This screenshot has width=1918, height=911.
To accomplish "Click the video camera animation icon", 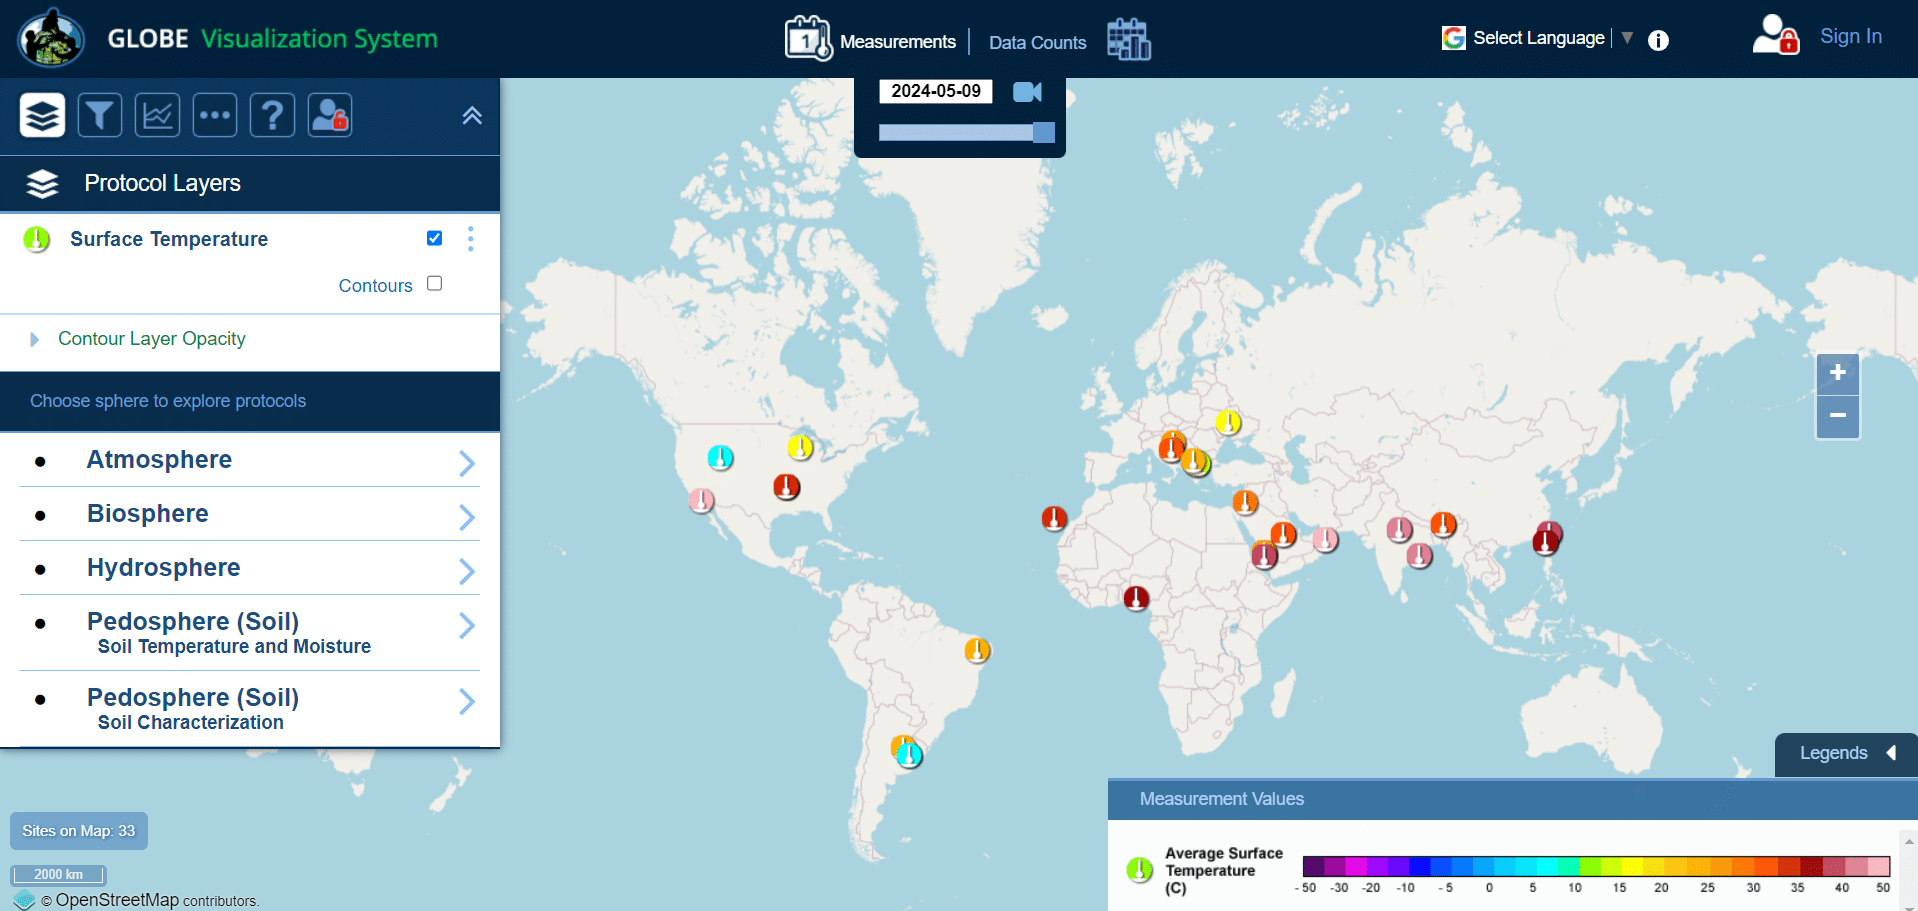I will pyautogui.click(x=1027, y=92).
